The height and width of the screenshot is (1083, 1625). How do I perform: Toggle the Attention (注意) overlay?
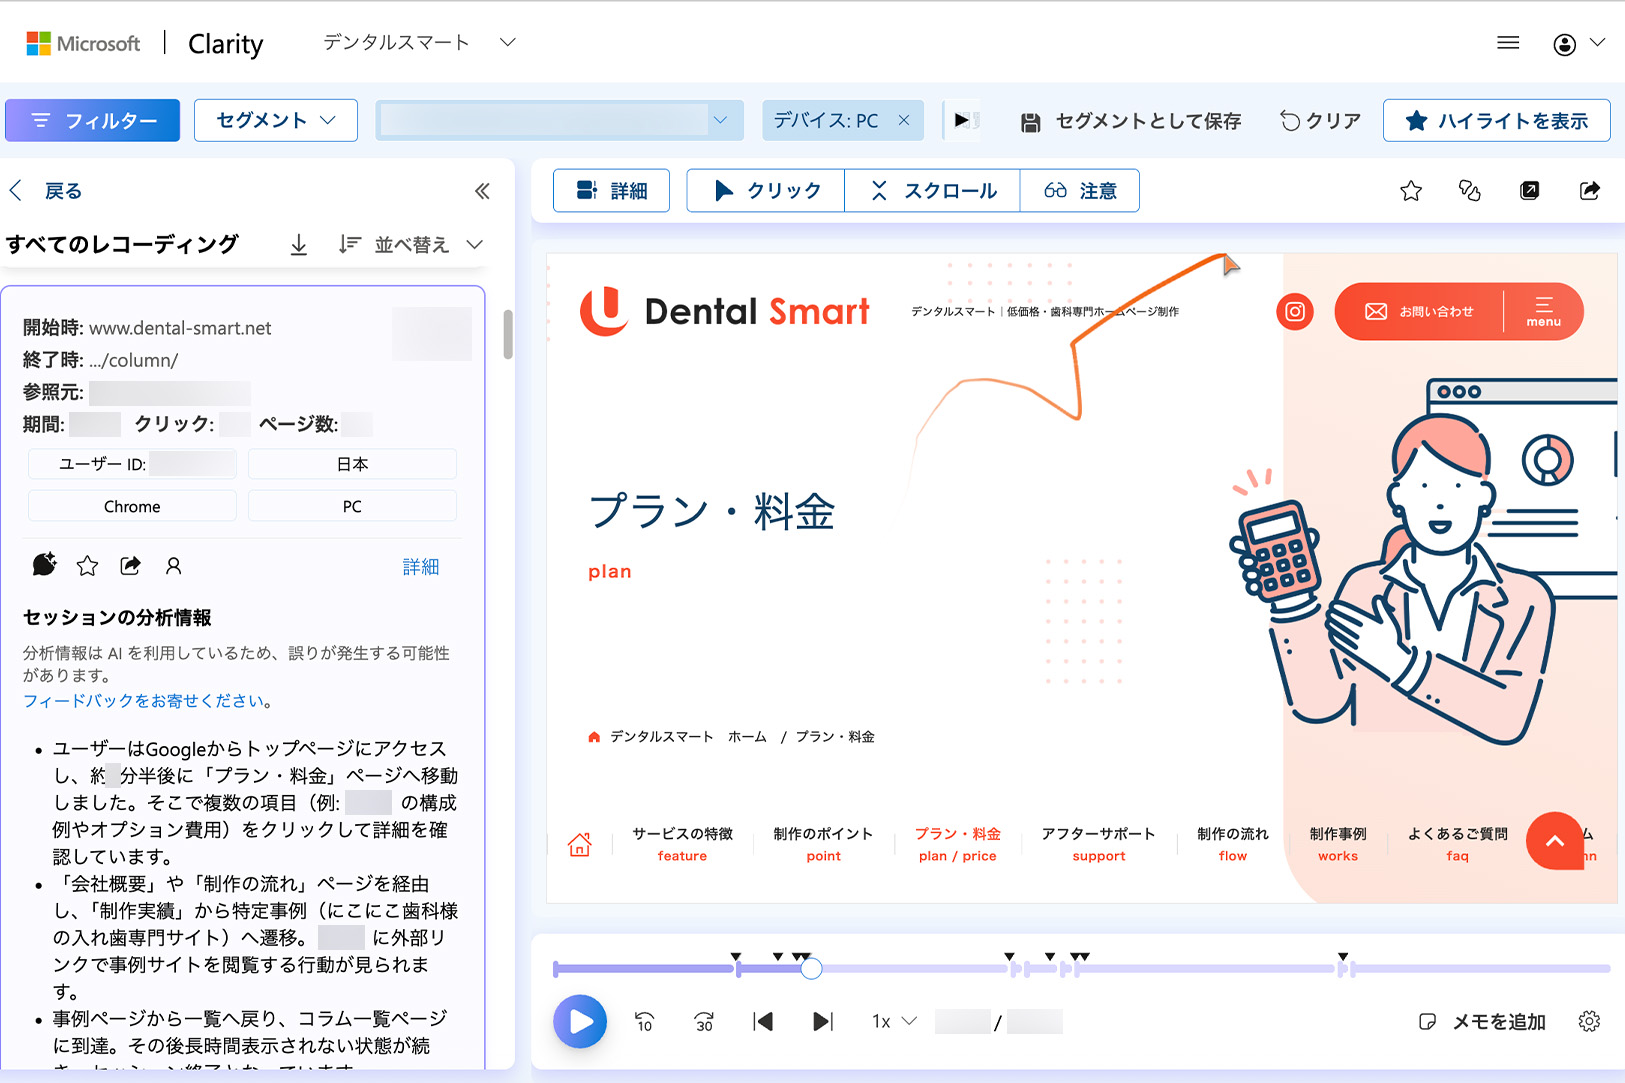coord(1079,191)
